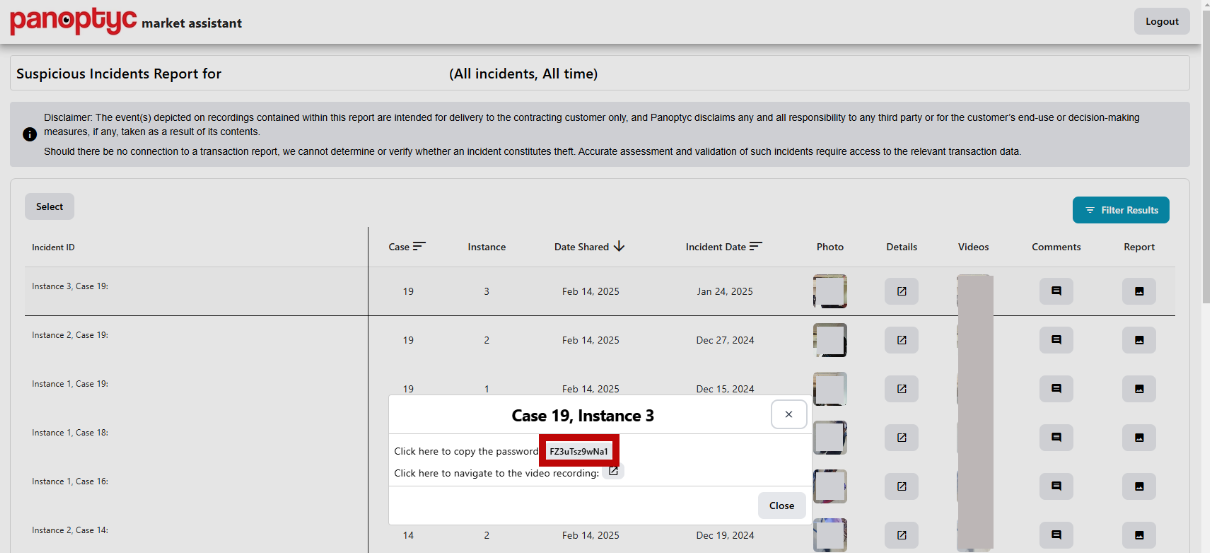Open comments for Instance 1, Case 16
Image resolution: width=1210 pixels, height=553 pixels.
click(1056, 486)
